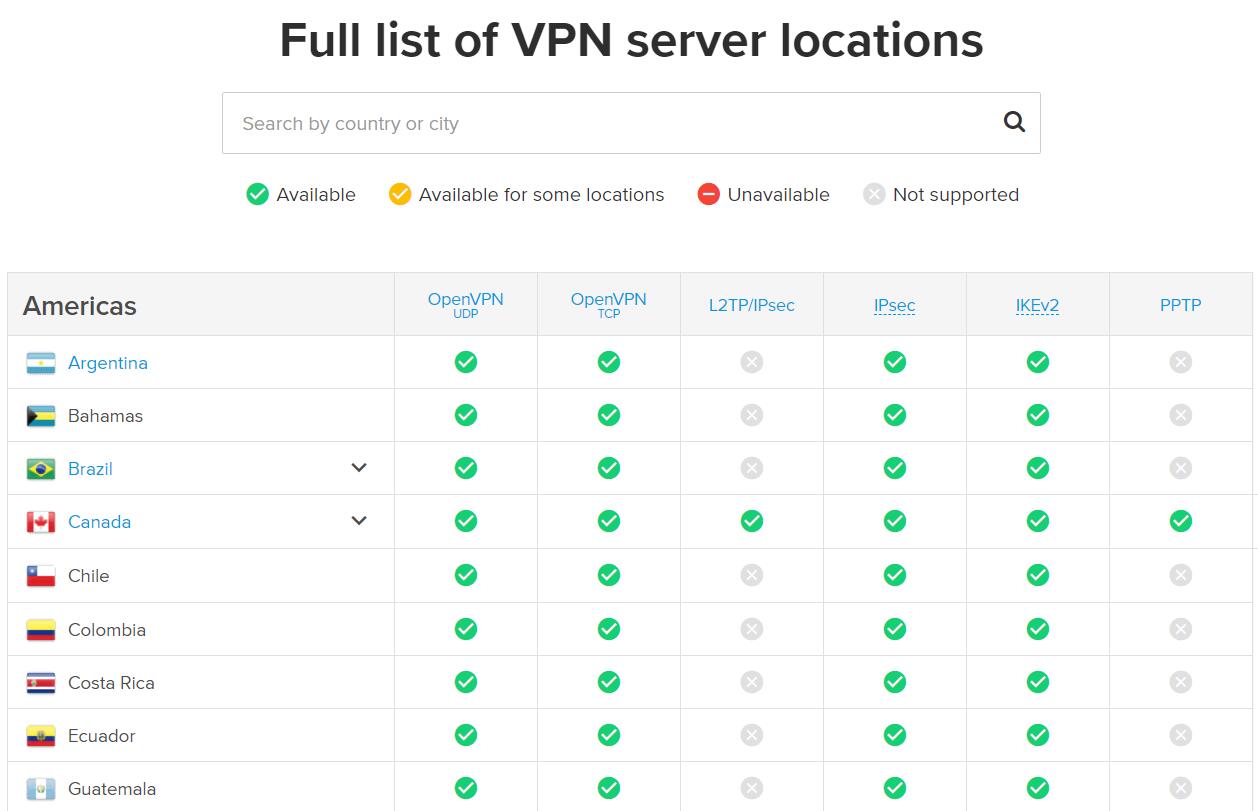Viewport: 1258px width, 811px height.
Task: Click Canada's green PPTP checkmark
Action: click(1180, 521)
